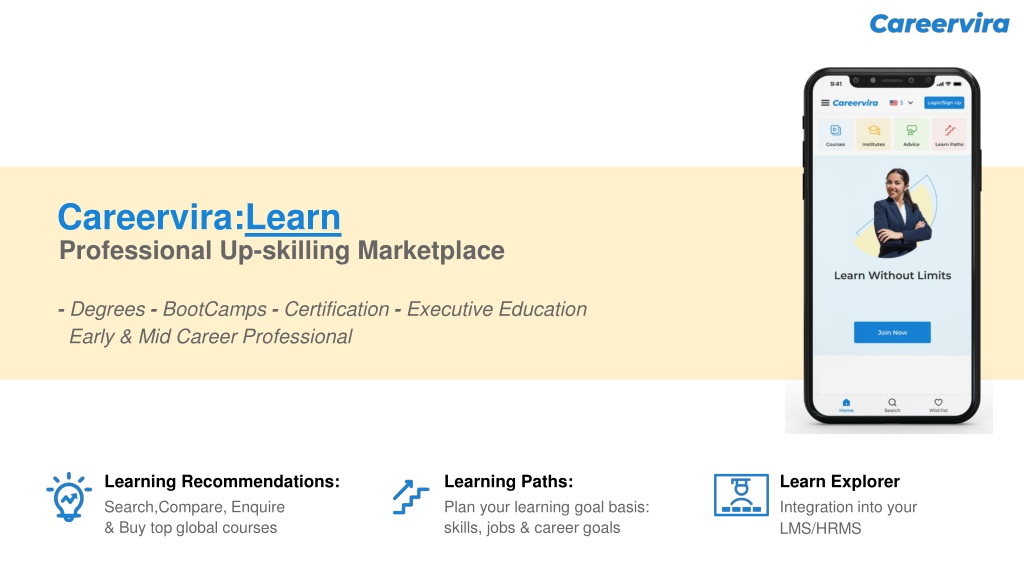The height and width of the screenshot is (576, 1024).
Task: Tap the Advice icon tile
Action: [x=911, y=134]
